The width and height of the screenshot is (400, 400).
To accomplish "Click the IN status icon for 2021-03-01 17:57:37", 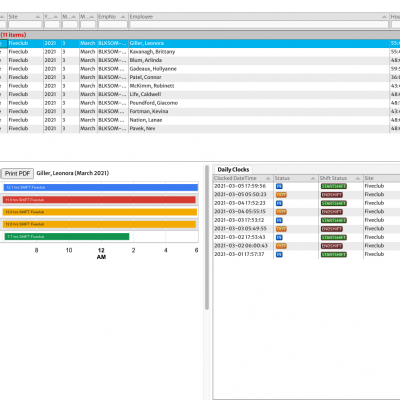I will coord(279,255).
